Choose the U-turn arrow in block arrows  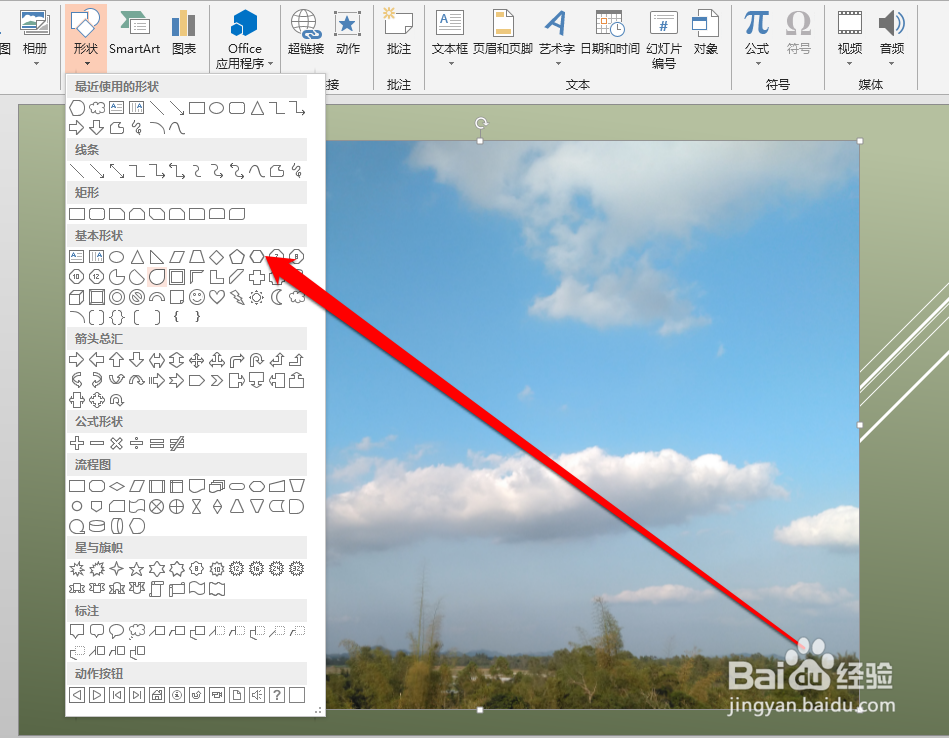click(257, 361)
